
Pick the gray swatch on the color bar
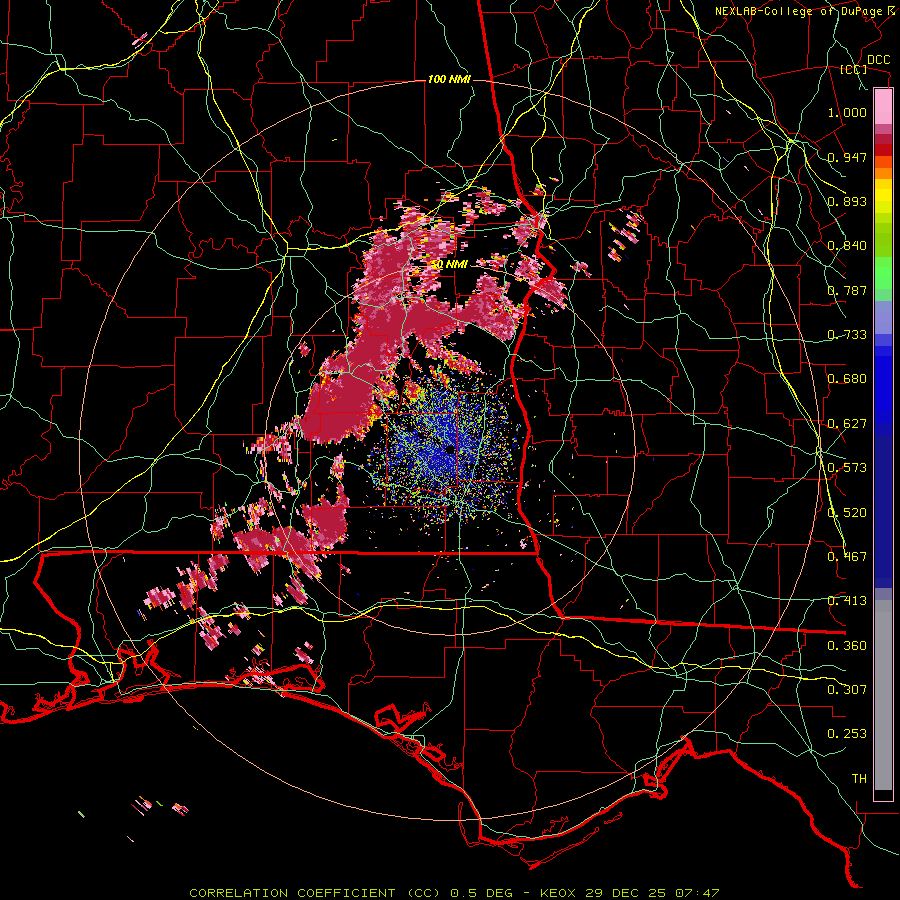tap(883, 695)
